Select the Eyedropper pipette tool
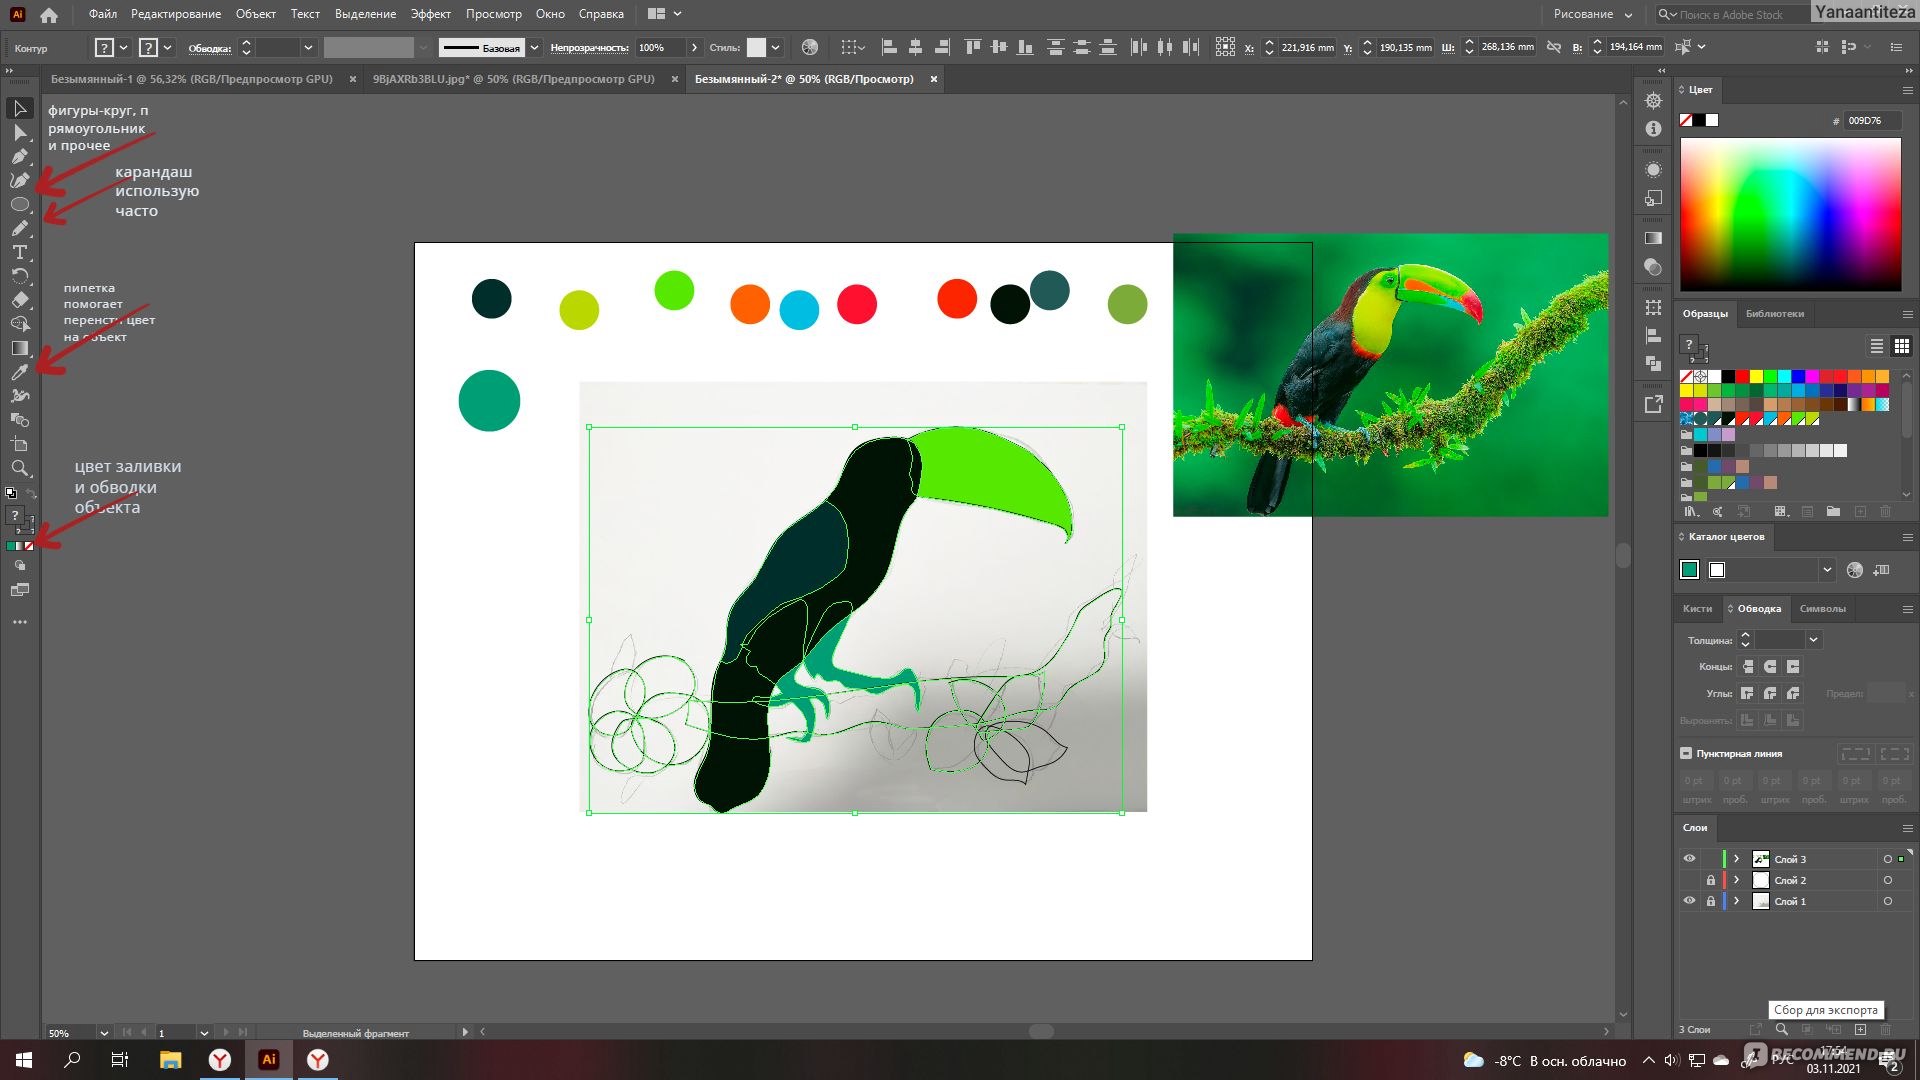The height and width of the screenshot is (1080, 1920). click(x=18, y=371)
